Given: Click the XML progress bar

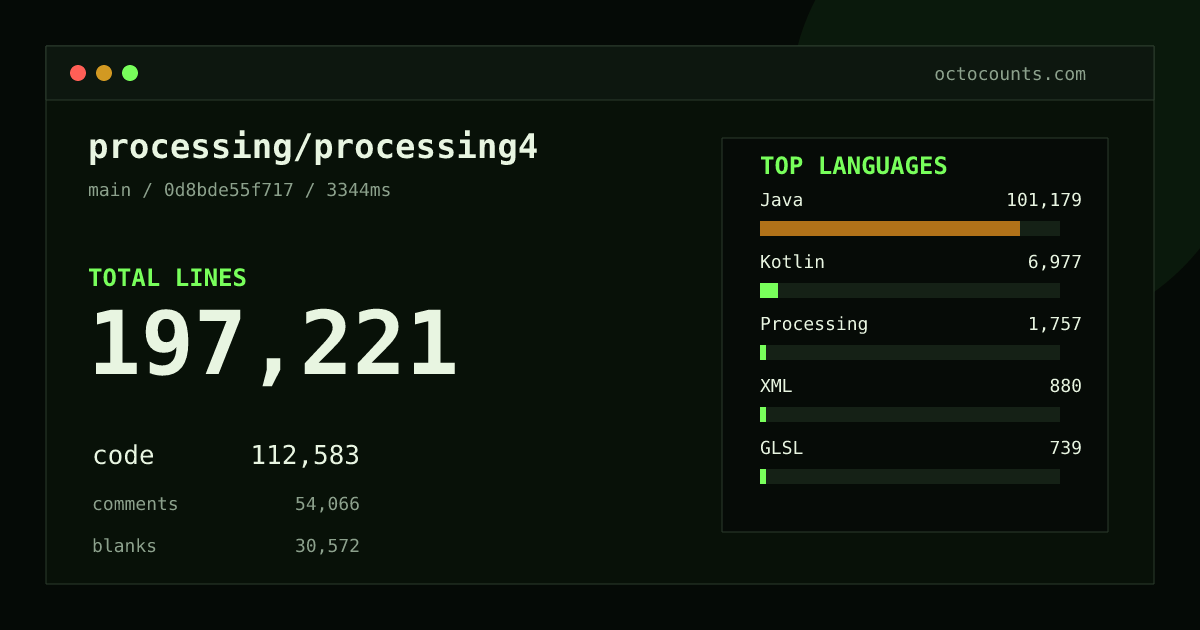Looking at the screenshot, I should point(910,414).
